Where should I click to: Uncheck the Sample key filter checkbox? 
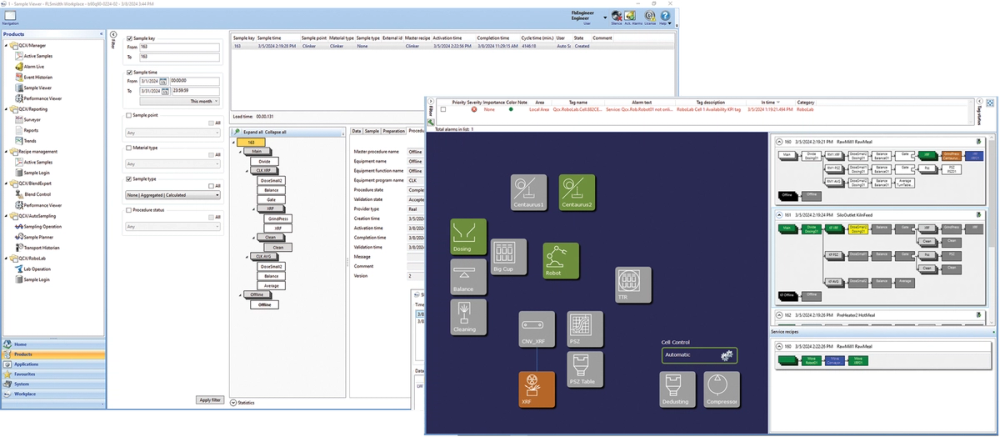129,38
